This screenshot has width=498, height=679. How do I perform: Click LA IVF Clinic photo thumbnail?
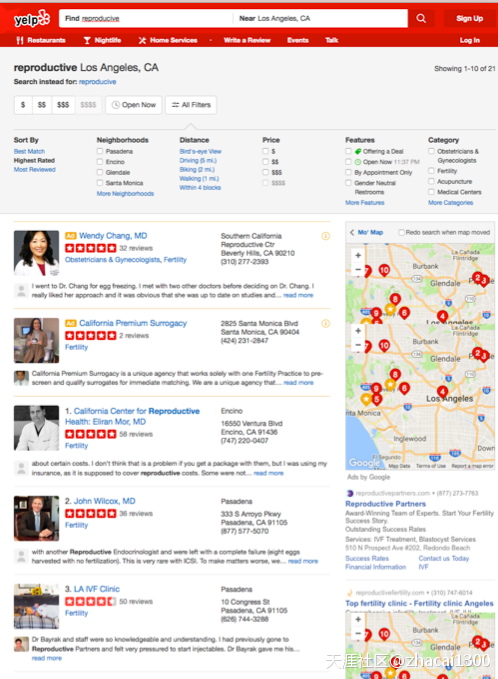(x=36, y=606)
